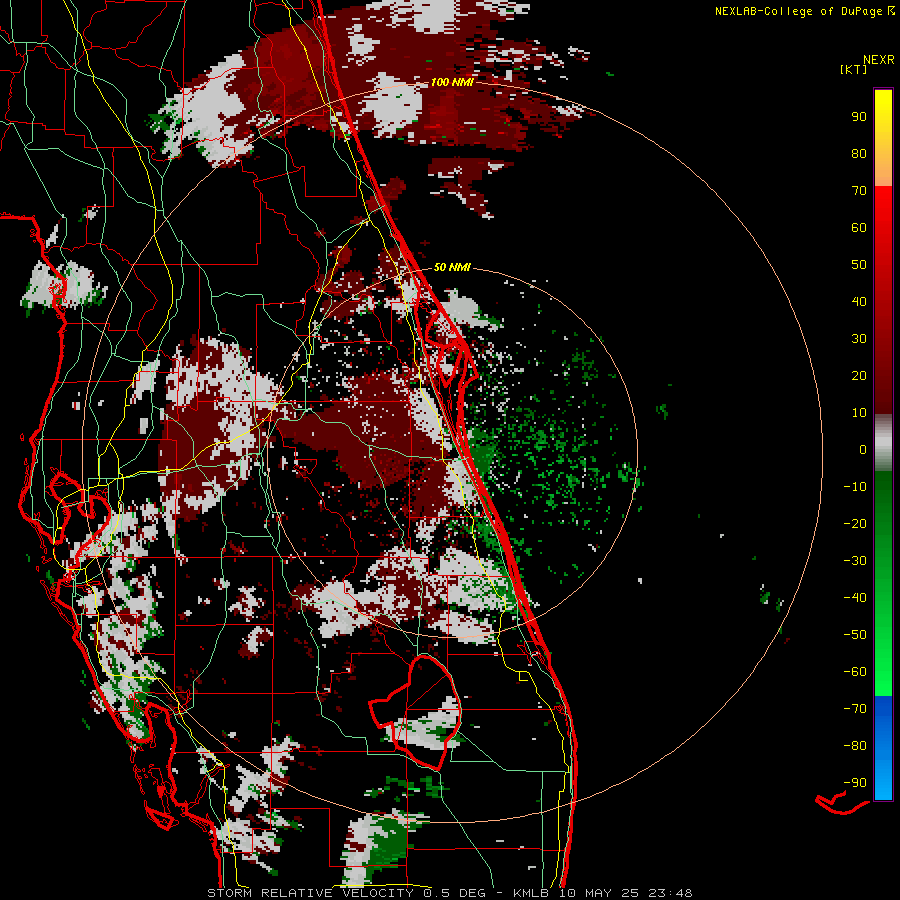Click the 60 value on the velocity scale
Image resolution: width=900 pixels, height=900 pixels.
coord(859,227)
